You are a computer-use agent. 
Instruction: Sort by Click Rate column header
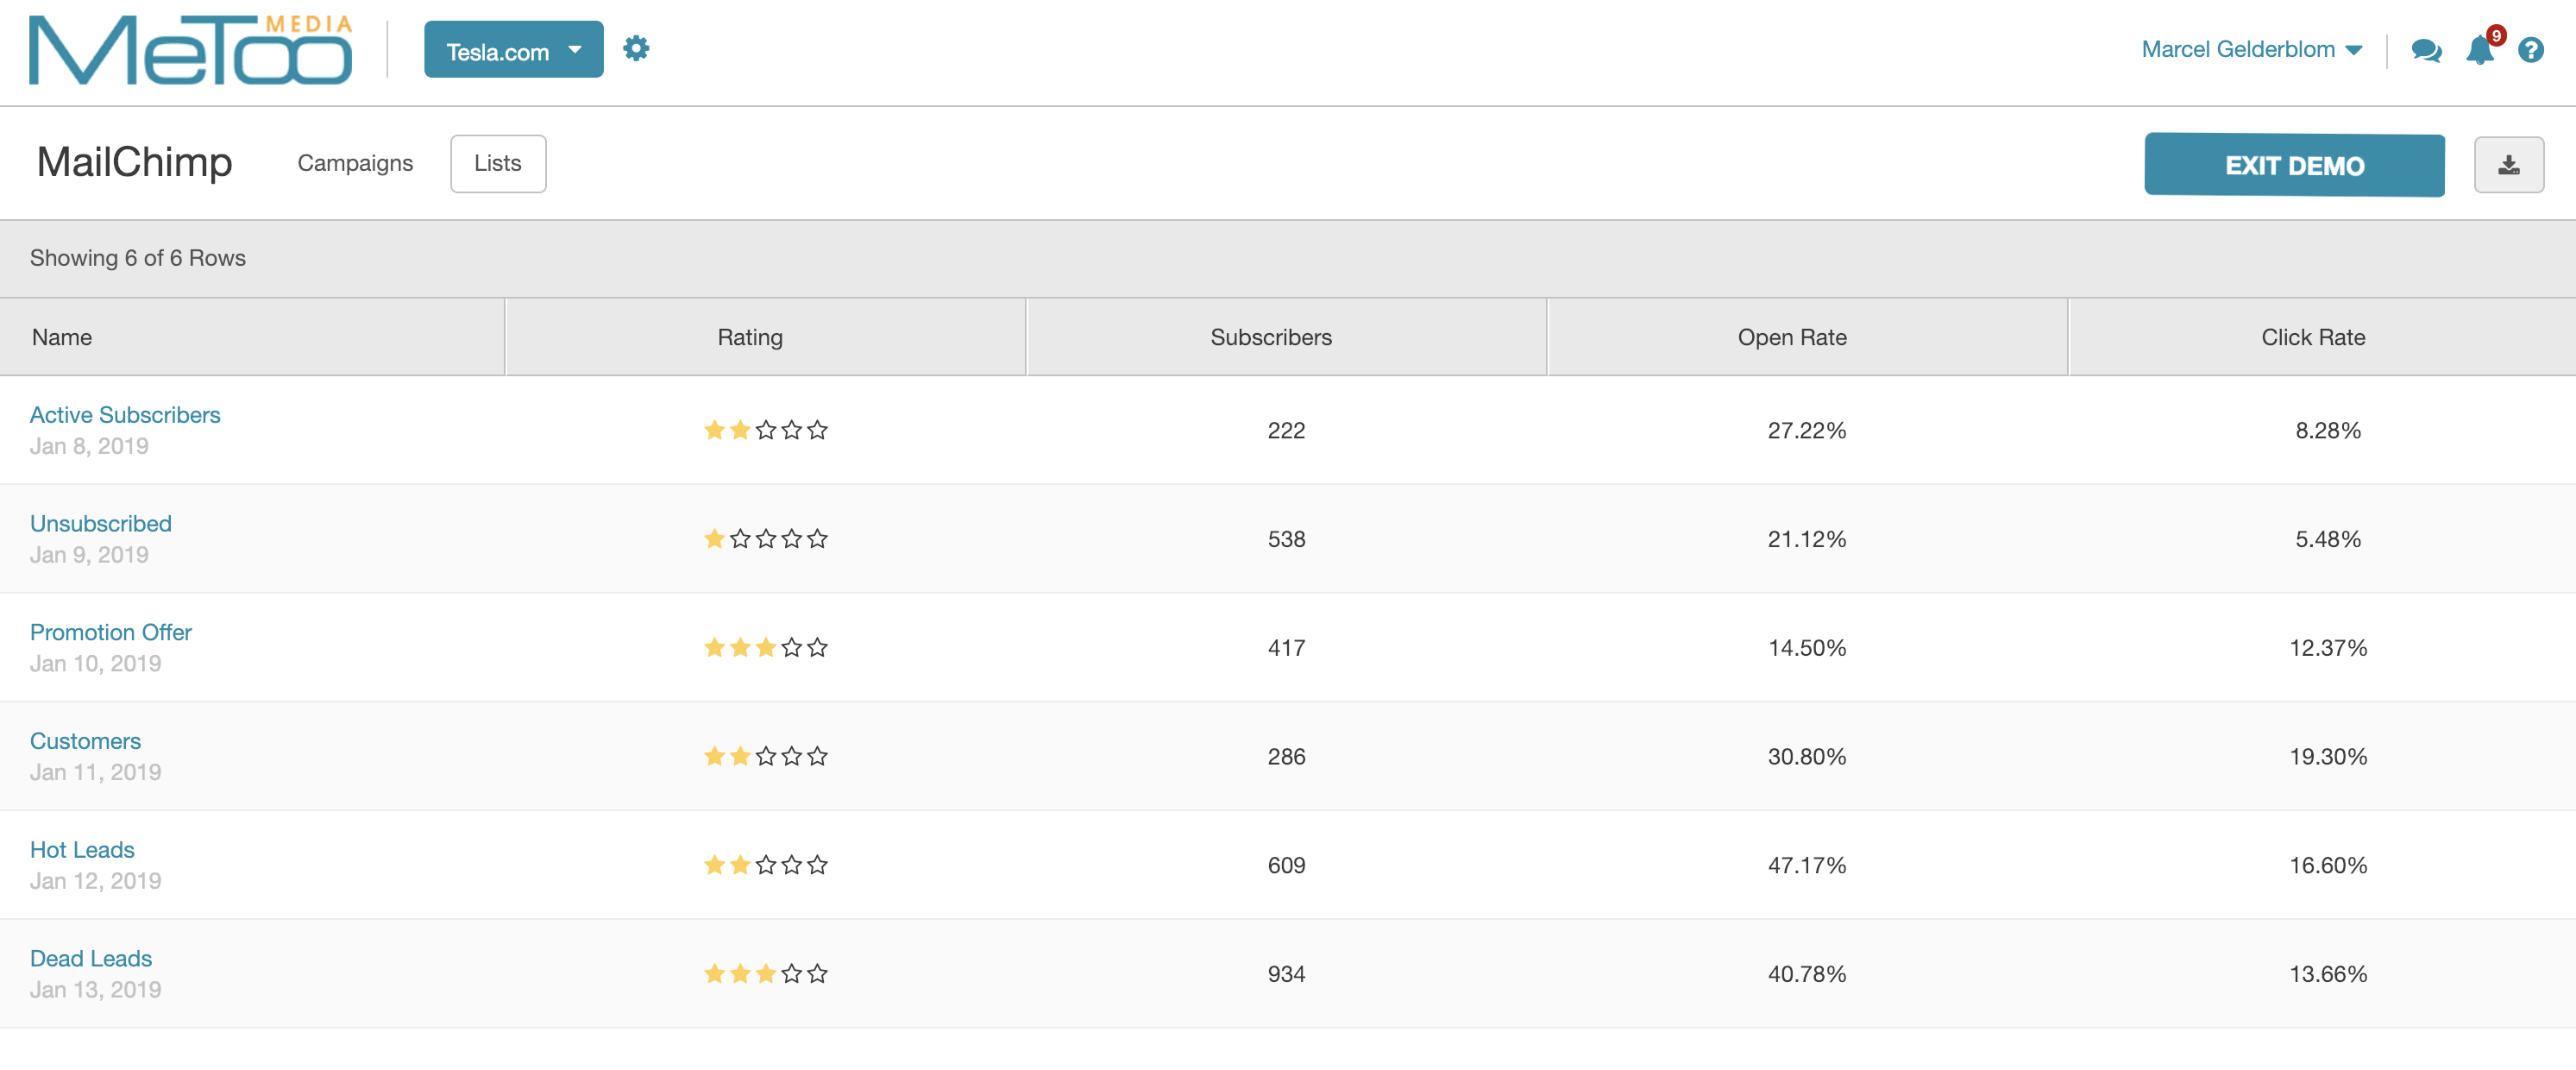pyautogui.click(x=2322, y=337)
